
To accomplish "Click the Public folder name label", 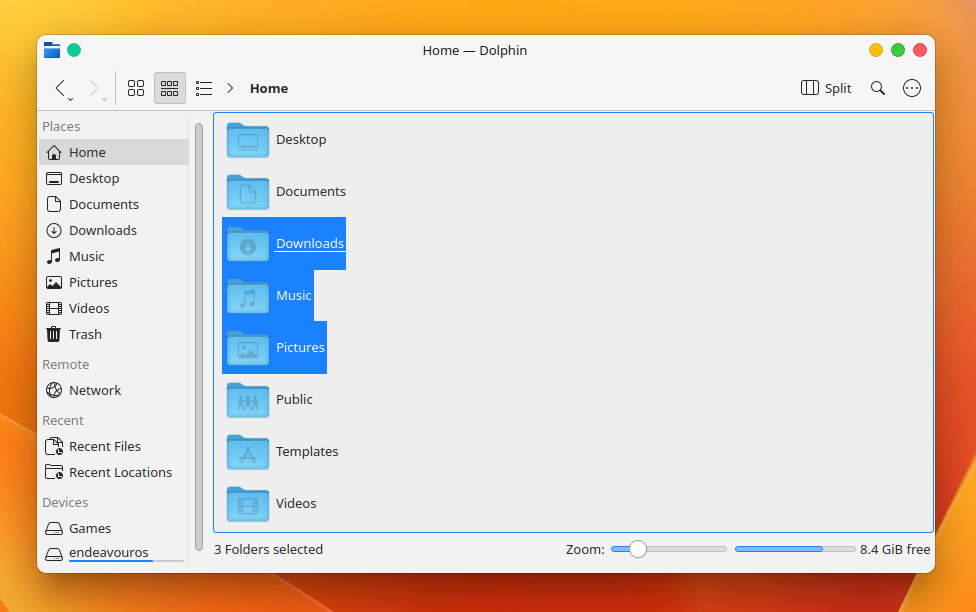I will click(x=294, y=400).
